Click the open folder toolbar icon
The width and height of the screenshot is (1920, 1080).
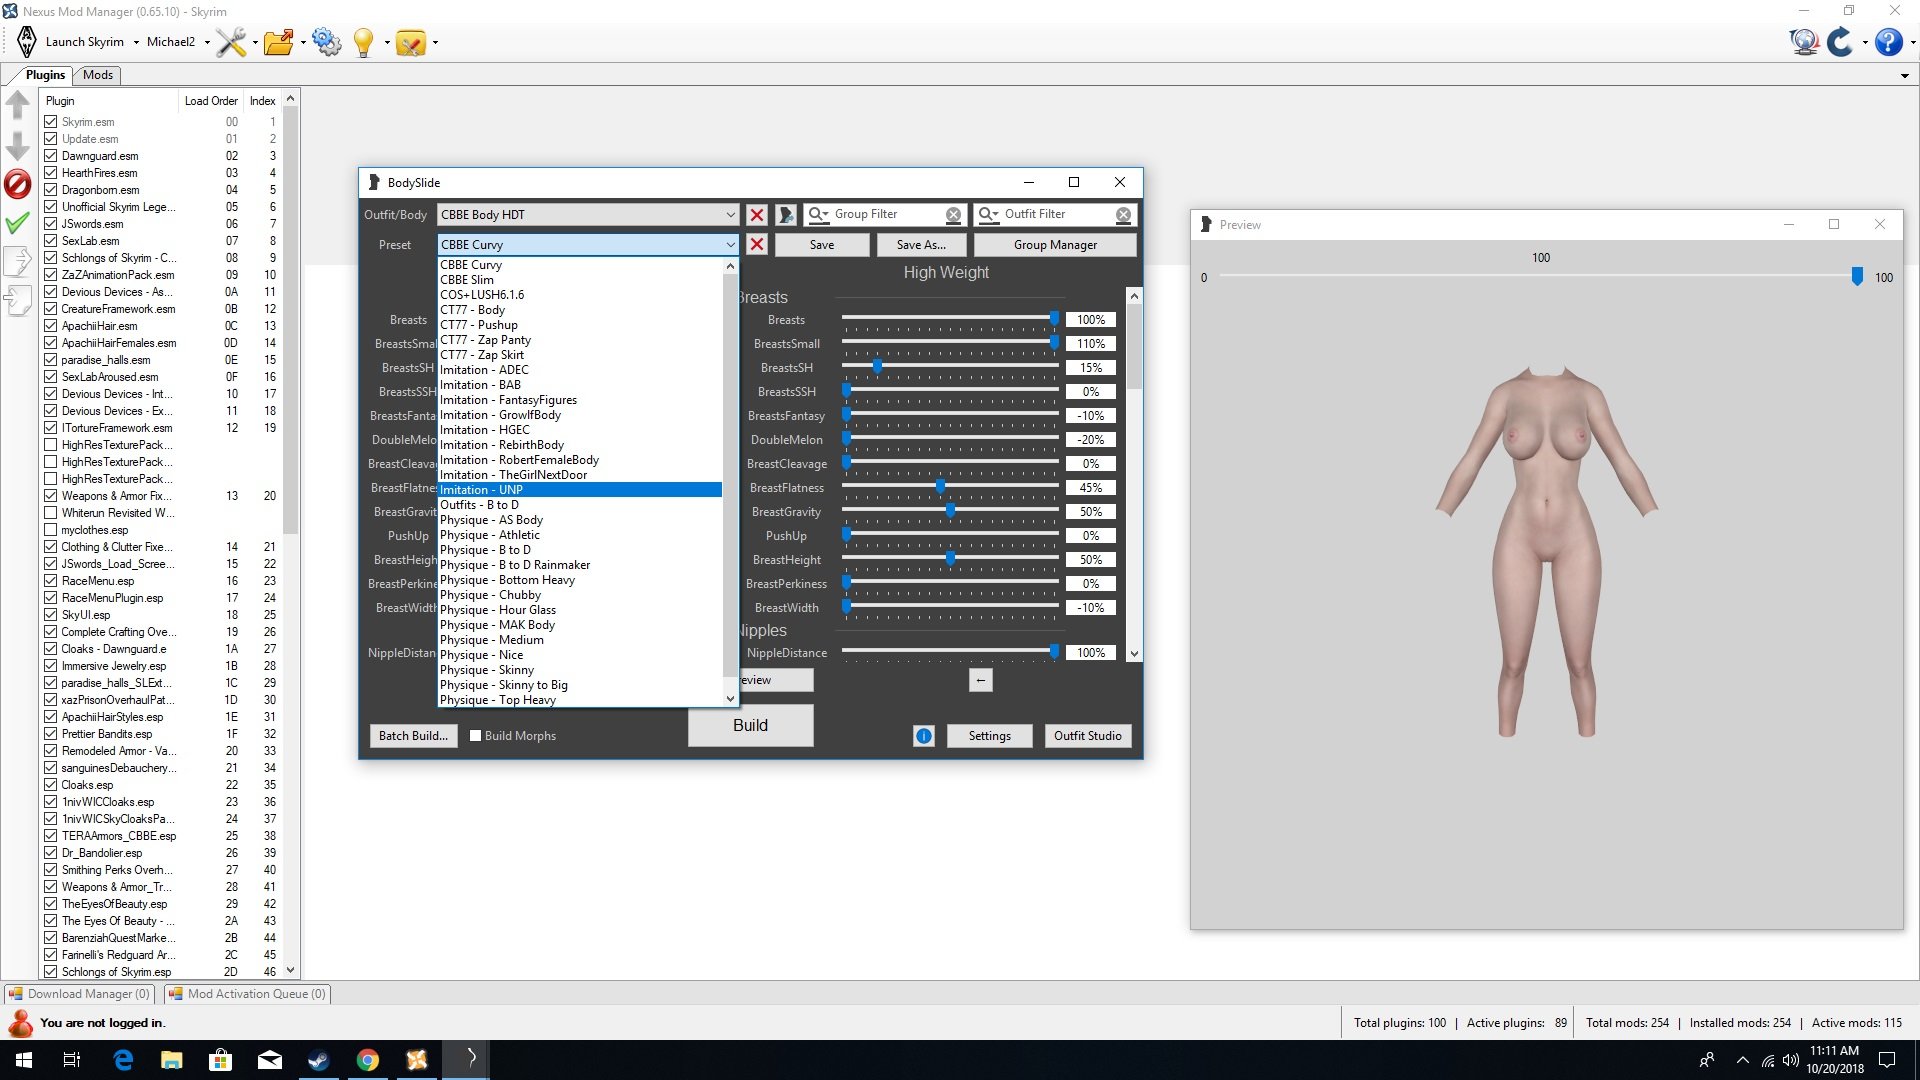279,42
